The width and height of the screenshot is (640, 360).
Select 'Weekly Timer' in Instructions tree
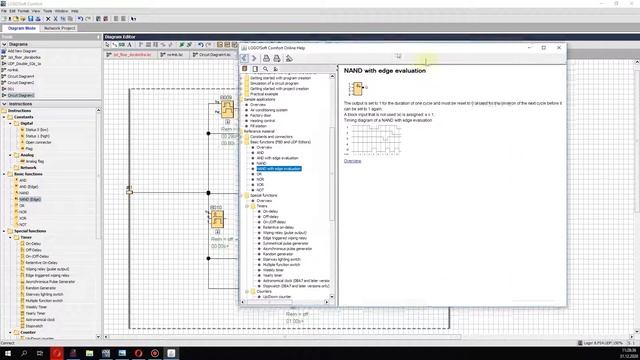pyautogui.click(x=36, y=307)
